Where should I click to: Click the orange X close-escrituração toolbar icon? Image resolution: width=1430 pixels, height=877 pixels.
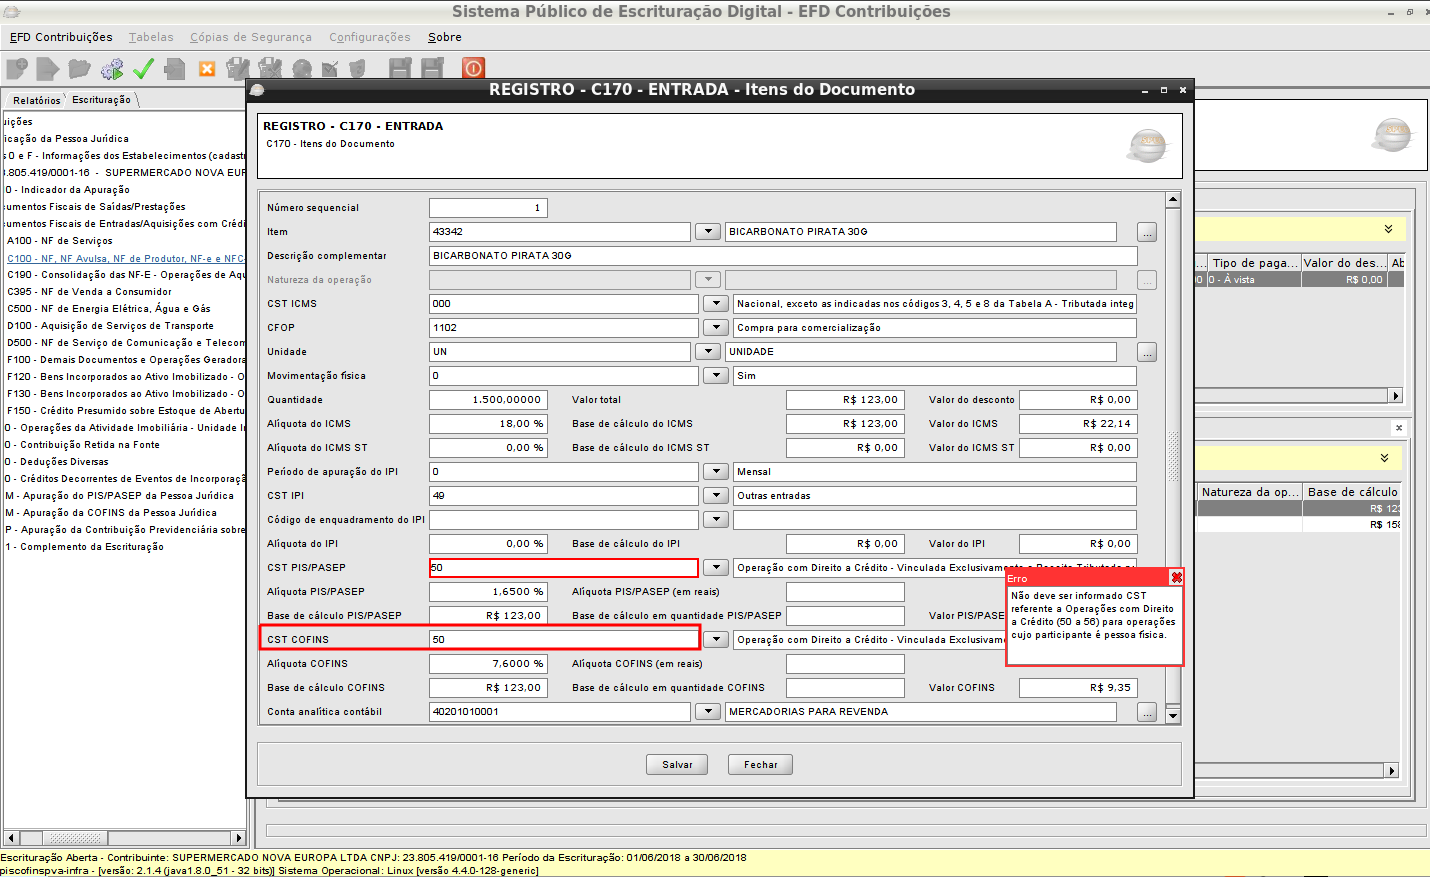tap(207, 68)
